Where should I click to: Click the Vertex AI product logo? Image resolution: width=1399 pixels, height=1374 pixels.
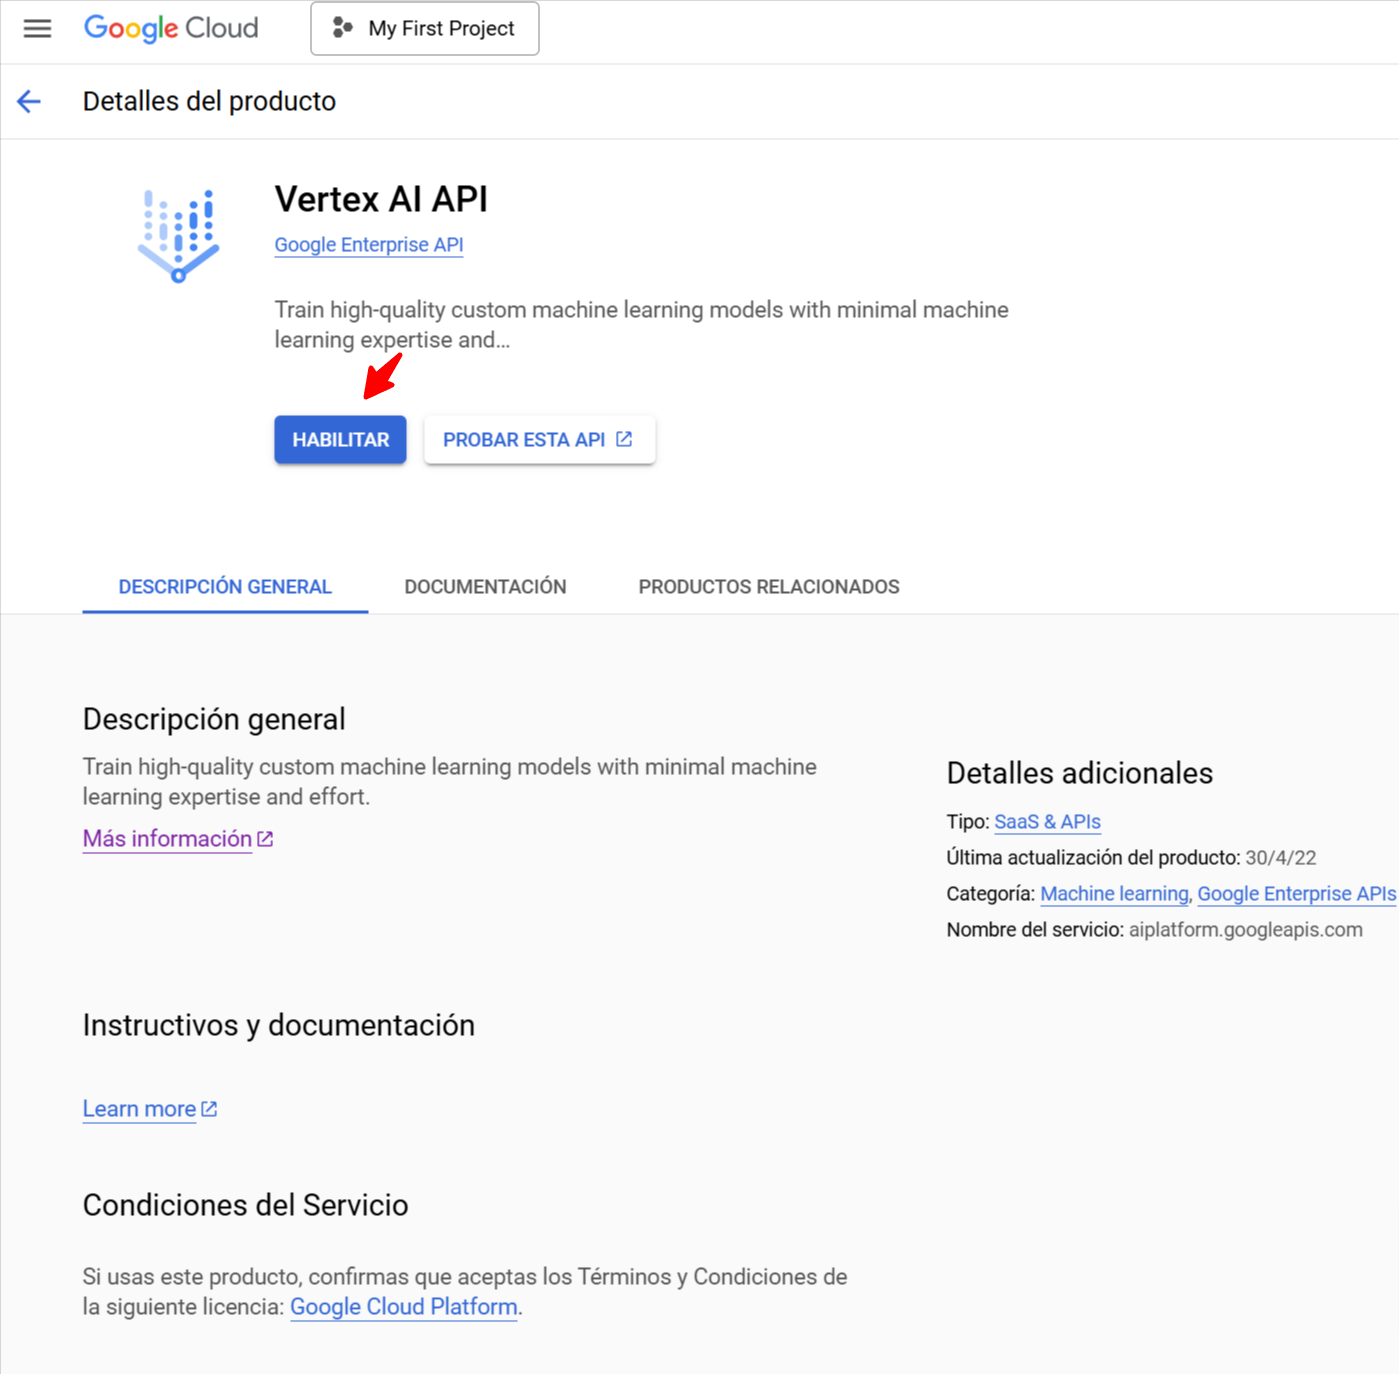(179, 235)
